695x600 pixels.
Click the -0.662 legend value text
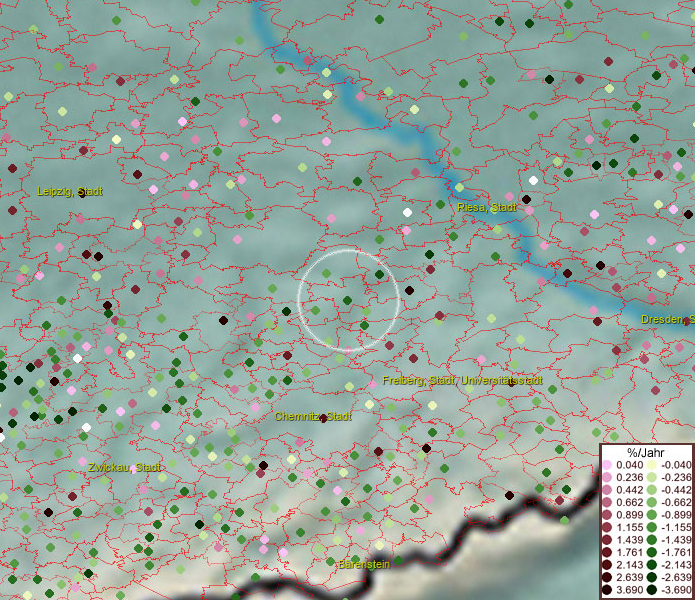point(676,503)
